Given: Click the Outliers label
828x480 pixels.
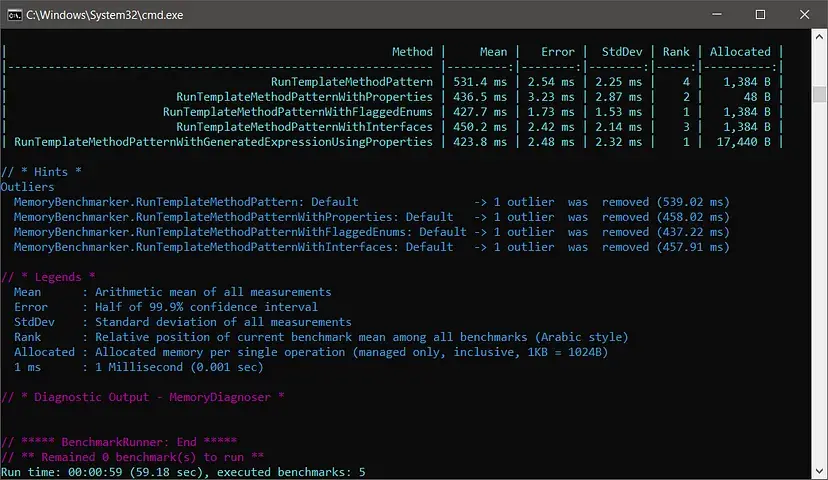Looking at the screenshot, I should tap(27, 187).
